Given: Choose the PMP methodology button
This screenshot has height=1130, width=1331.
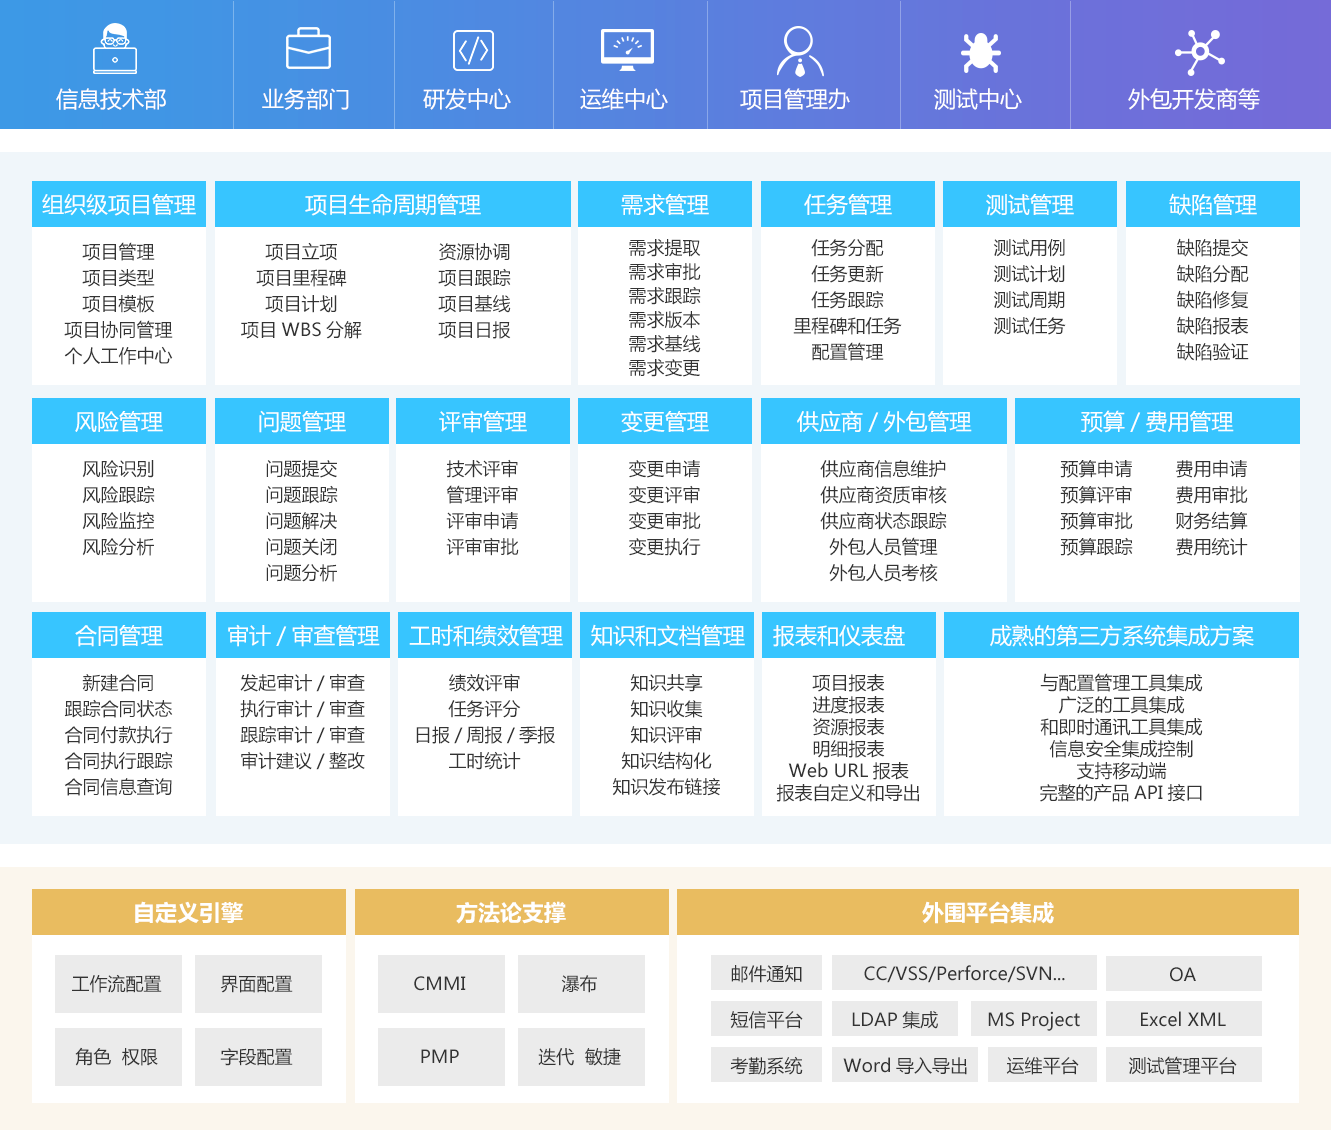Looking at the screenshot, I should click(x=441, y=1057).
